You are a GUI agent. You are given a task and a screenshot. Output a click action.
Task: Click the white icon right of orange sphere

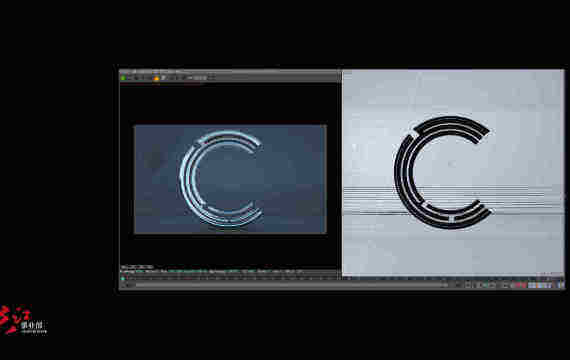click(164, 78)
